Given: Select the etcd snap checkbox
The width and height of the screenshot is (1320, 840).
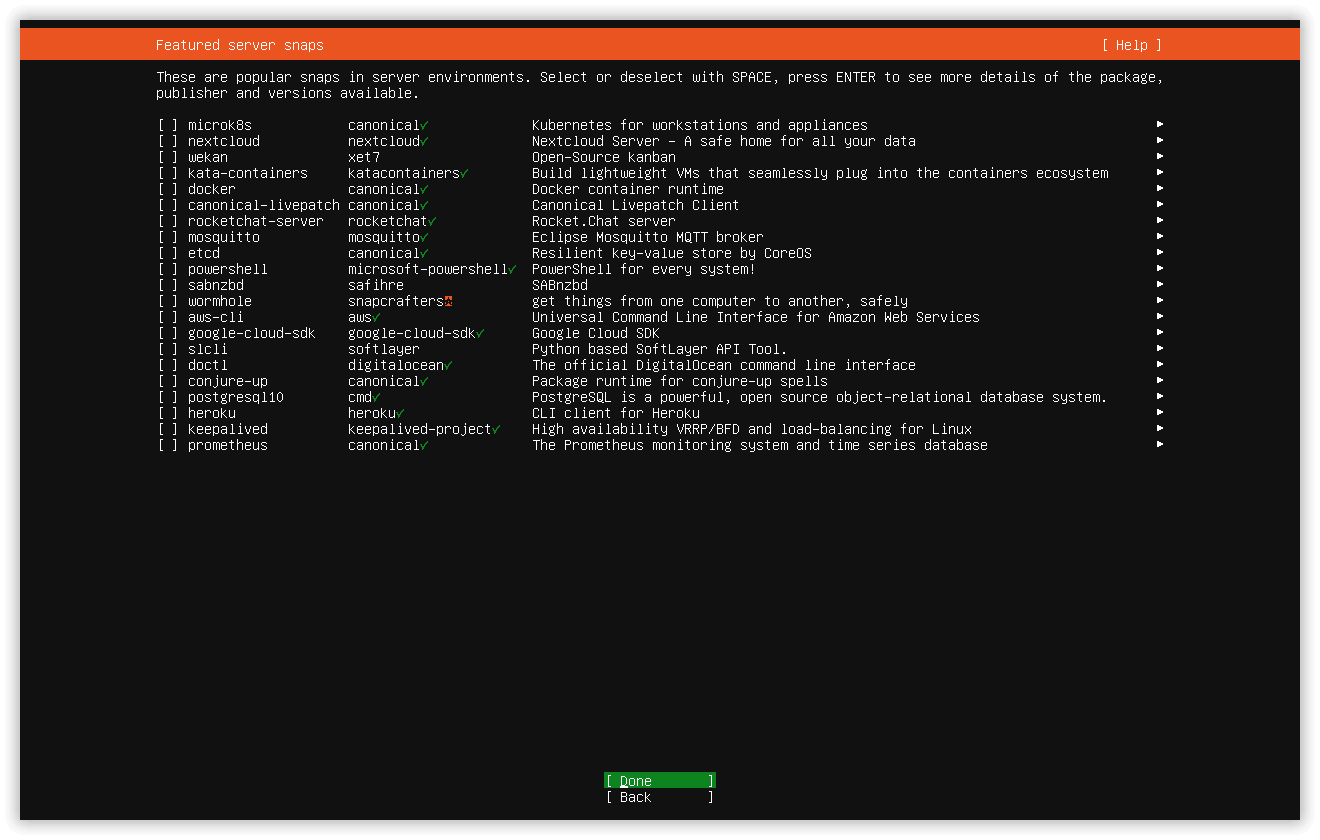Looking at the screenshot, I should click(168, 253).
